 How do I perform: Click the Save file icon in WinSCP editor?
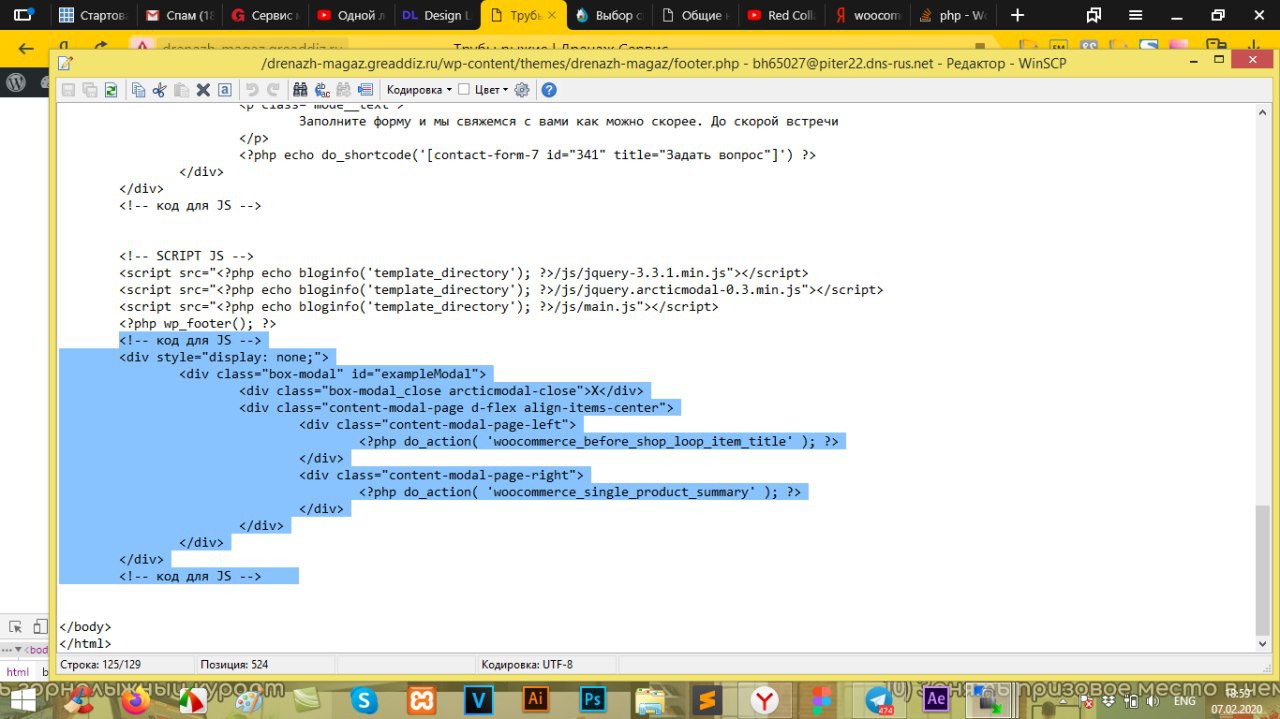(68, 90)
